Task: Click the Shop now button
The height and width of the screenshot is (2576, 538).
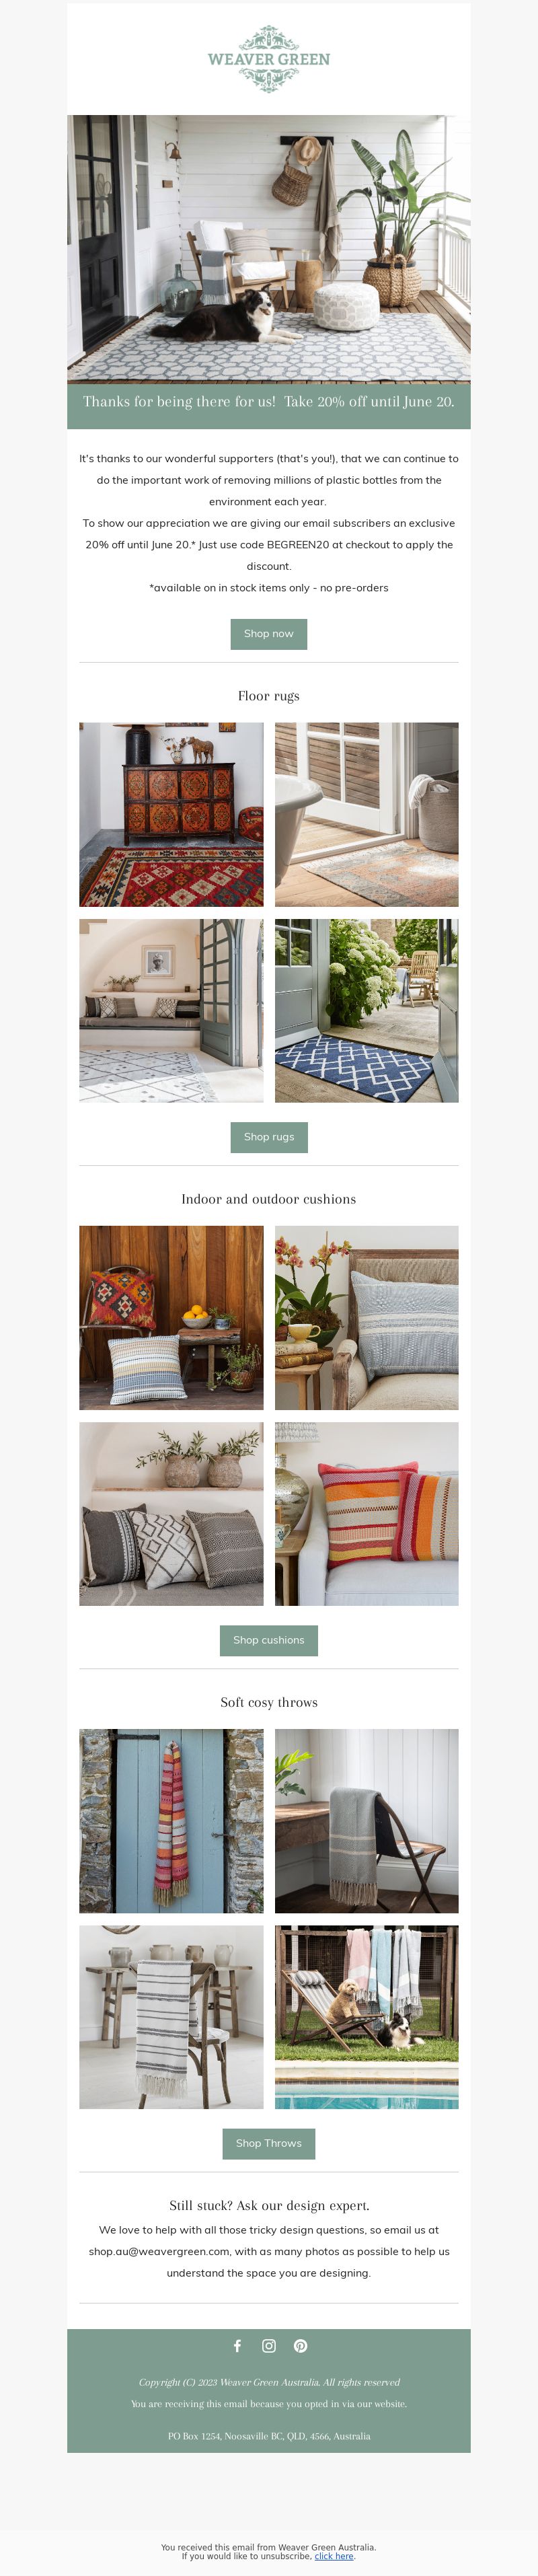Action: coord(269,634)
